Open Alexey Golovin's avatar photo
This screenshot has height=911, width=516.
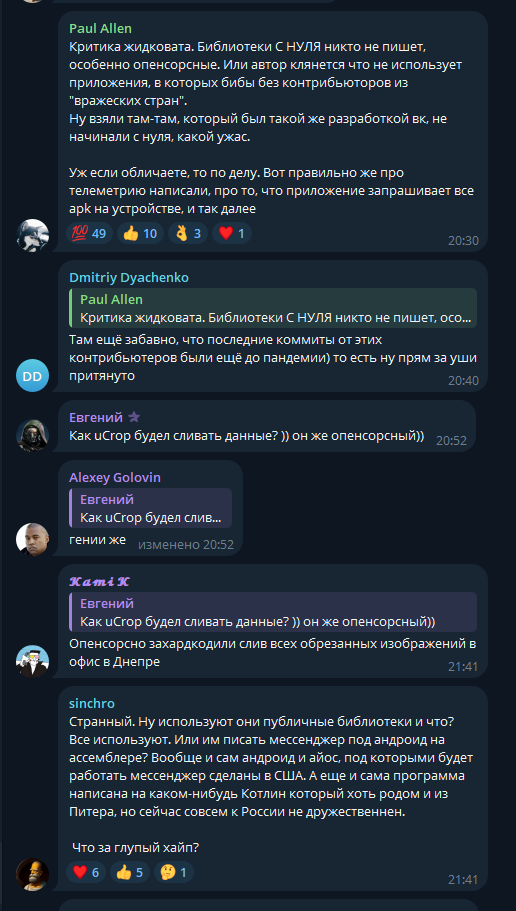pos(33,539)
